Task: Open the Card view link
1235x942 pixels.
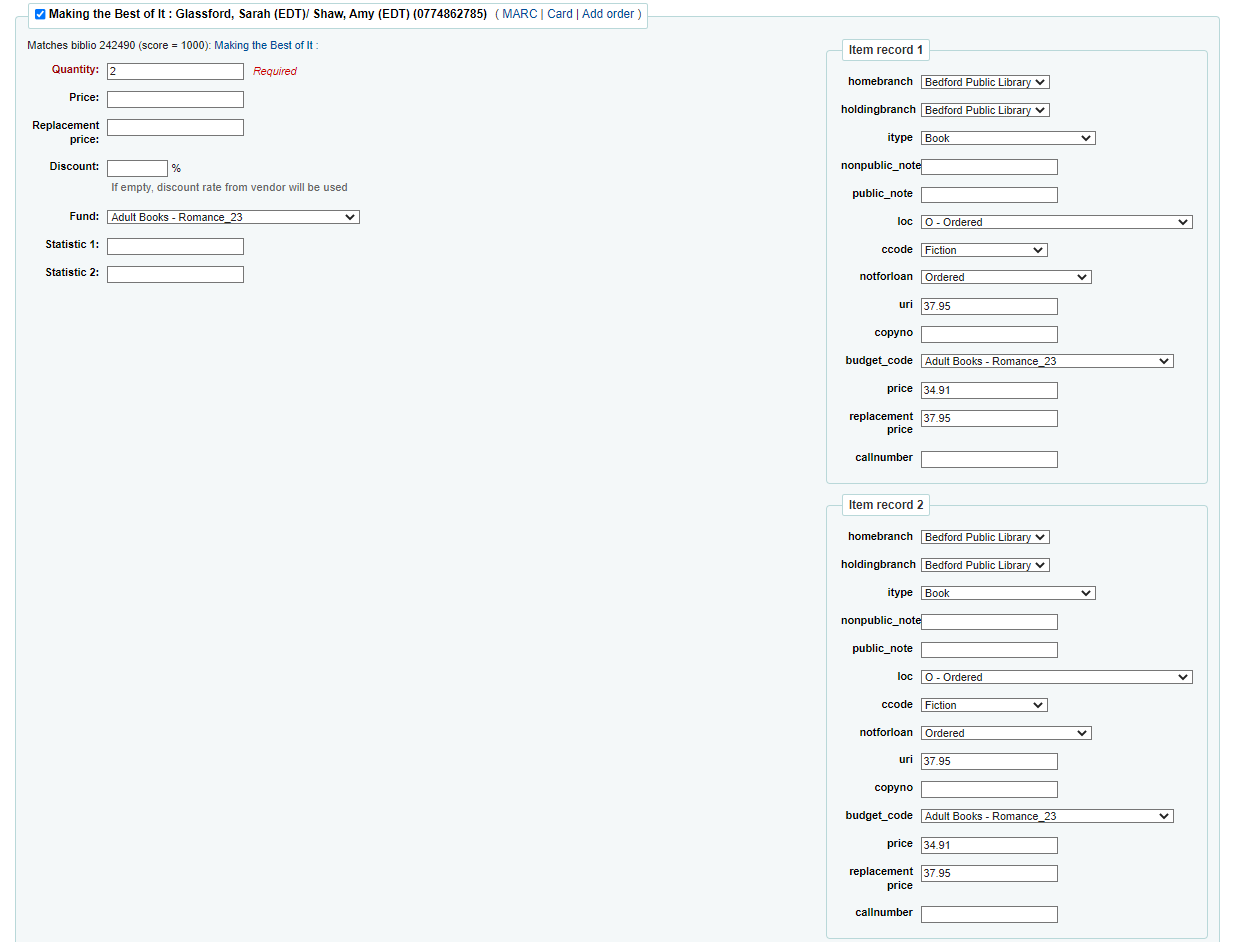Action: coord(560,14)
